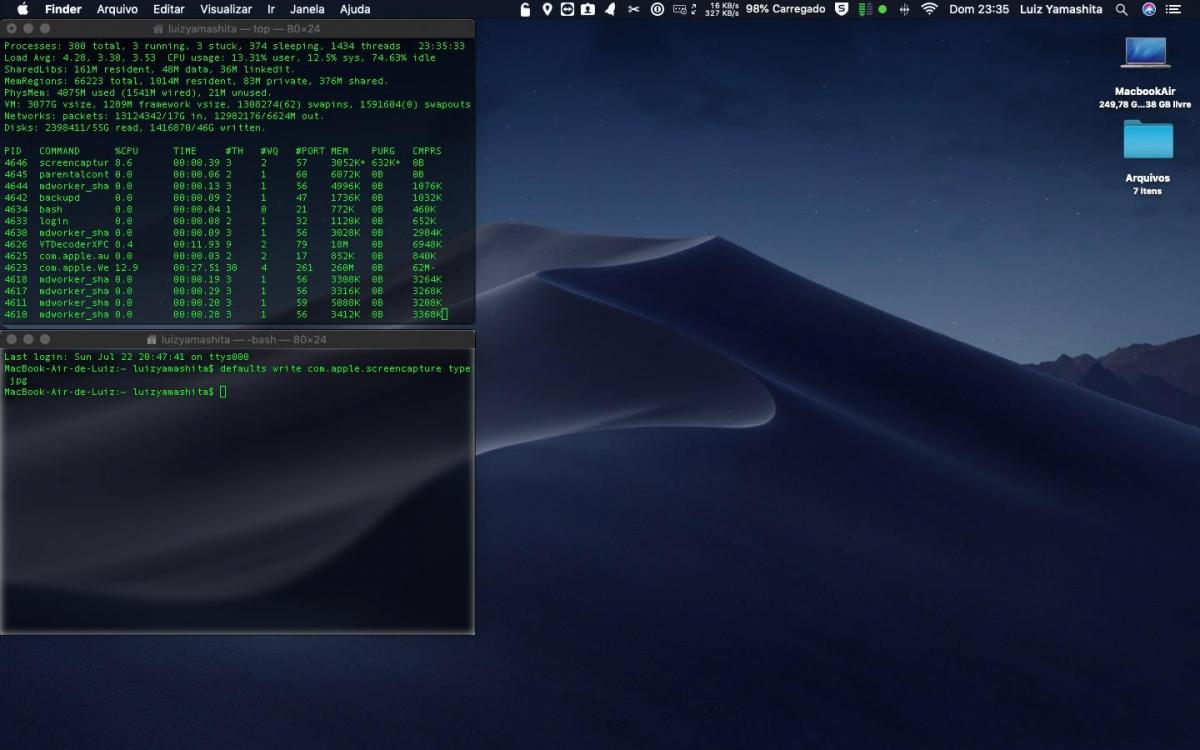Open the Finder menu
This screenshot has height=750, width=1200.
[x=63, y=9]
